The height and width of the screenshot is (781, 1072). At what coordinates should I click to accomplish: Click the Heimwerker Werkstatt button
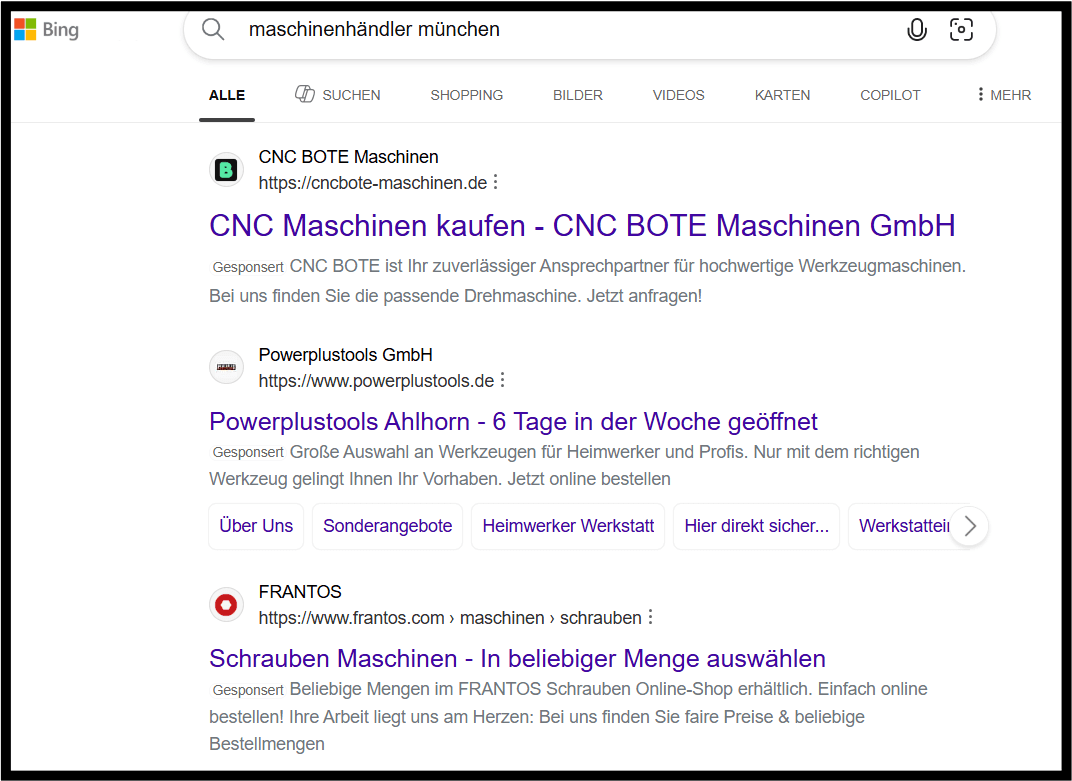(x=567, y=525)
